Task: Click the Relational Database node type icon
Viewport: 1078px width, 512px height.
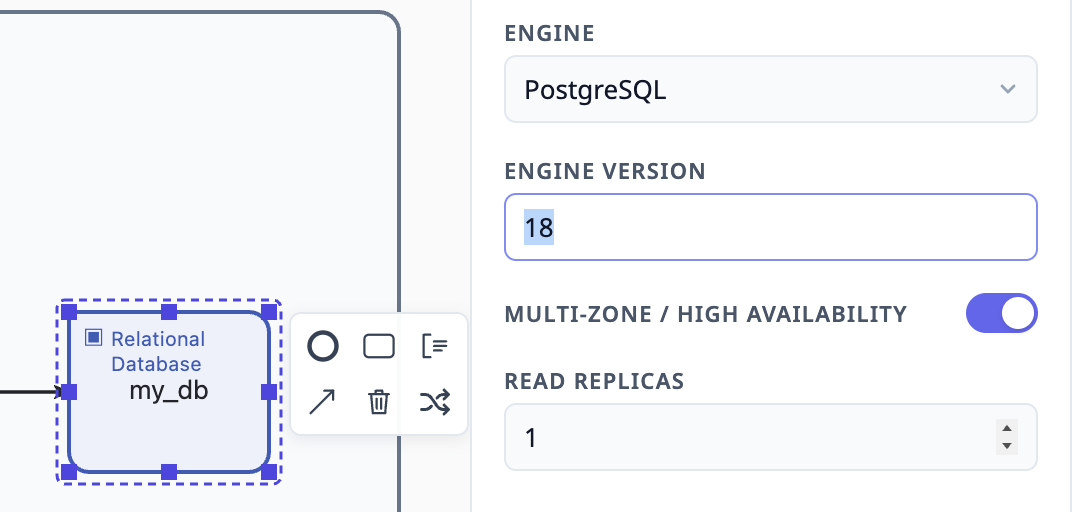Action: [94, 337]
